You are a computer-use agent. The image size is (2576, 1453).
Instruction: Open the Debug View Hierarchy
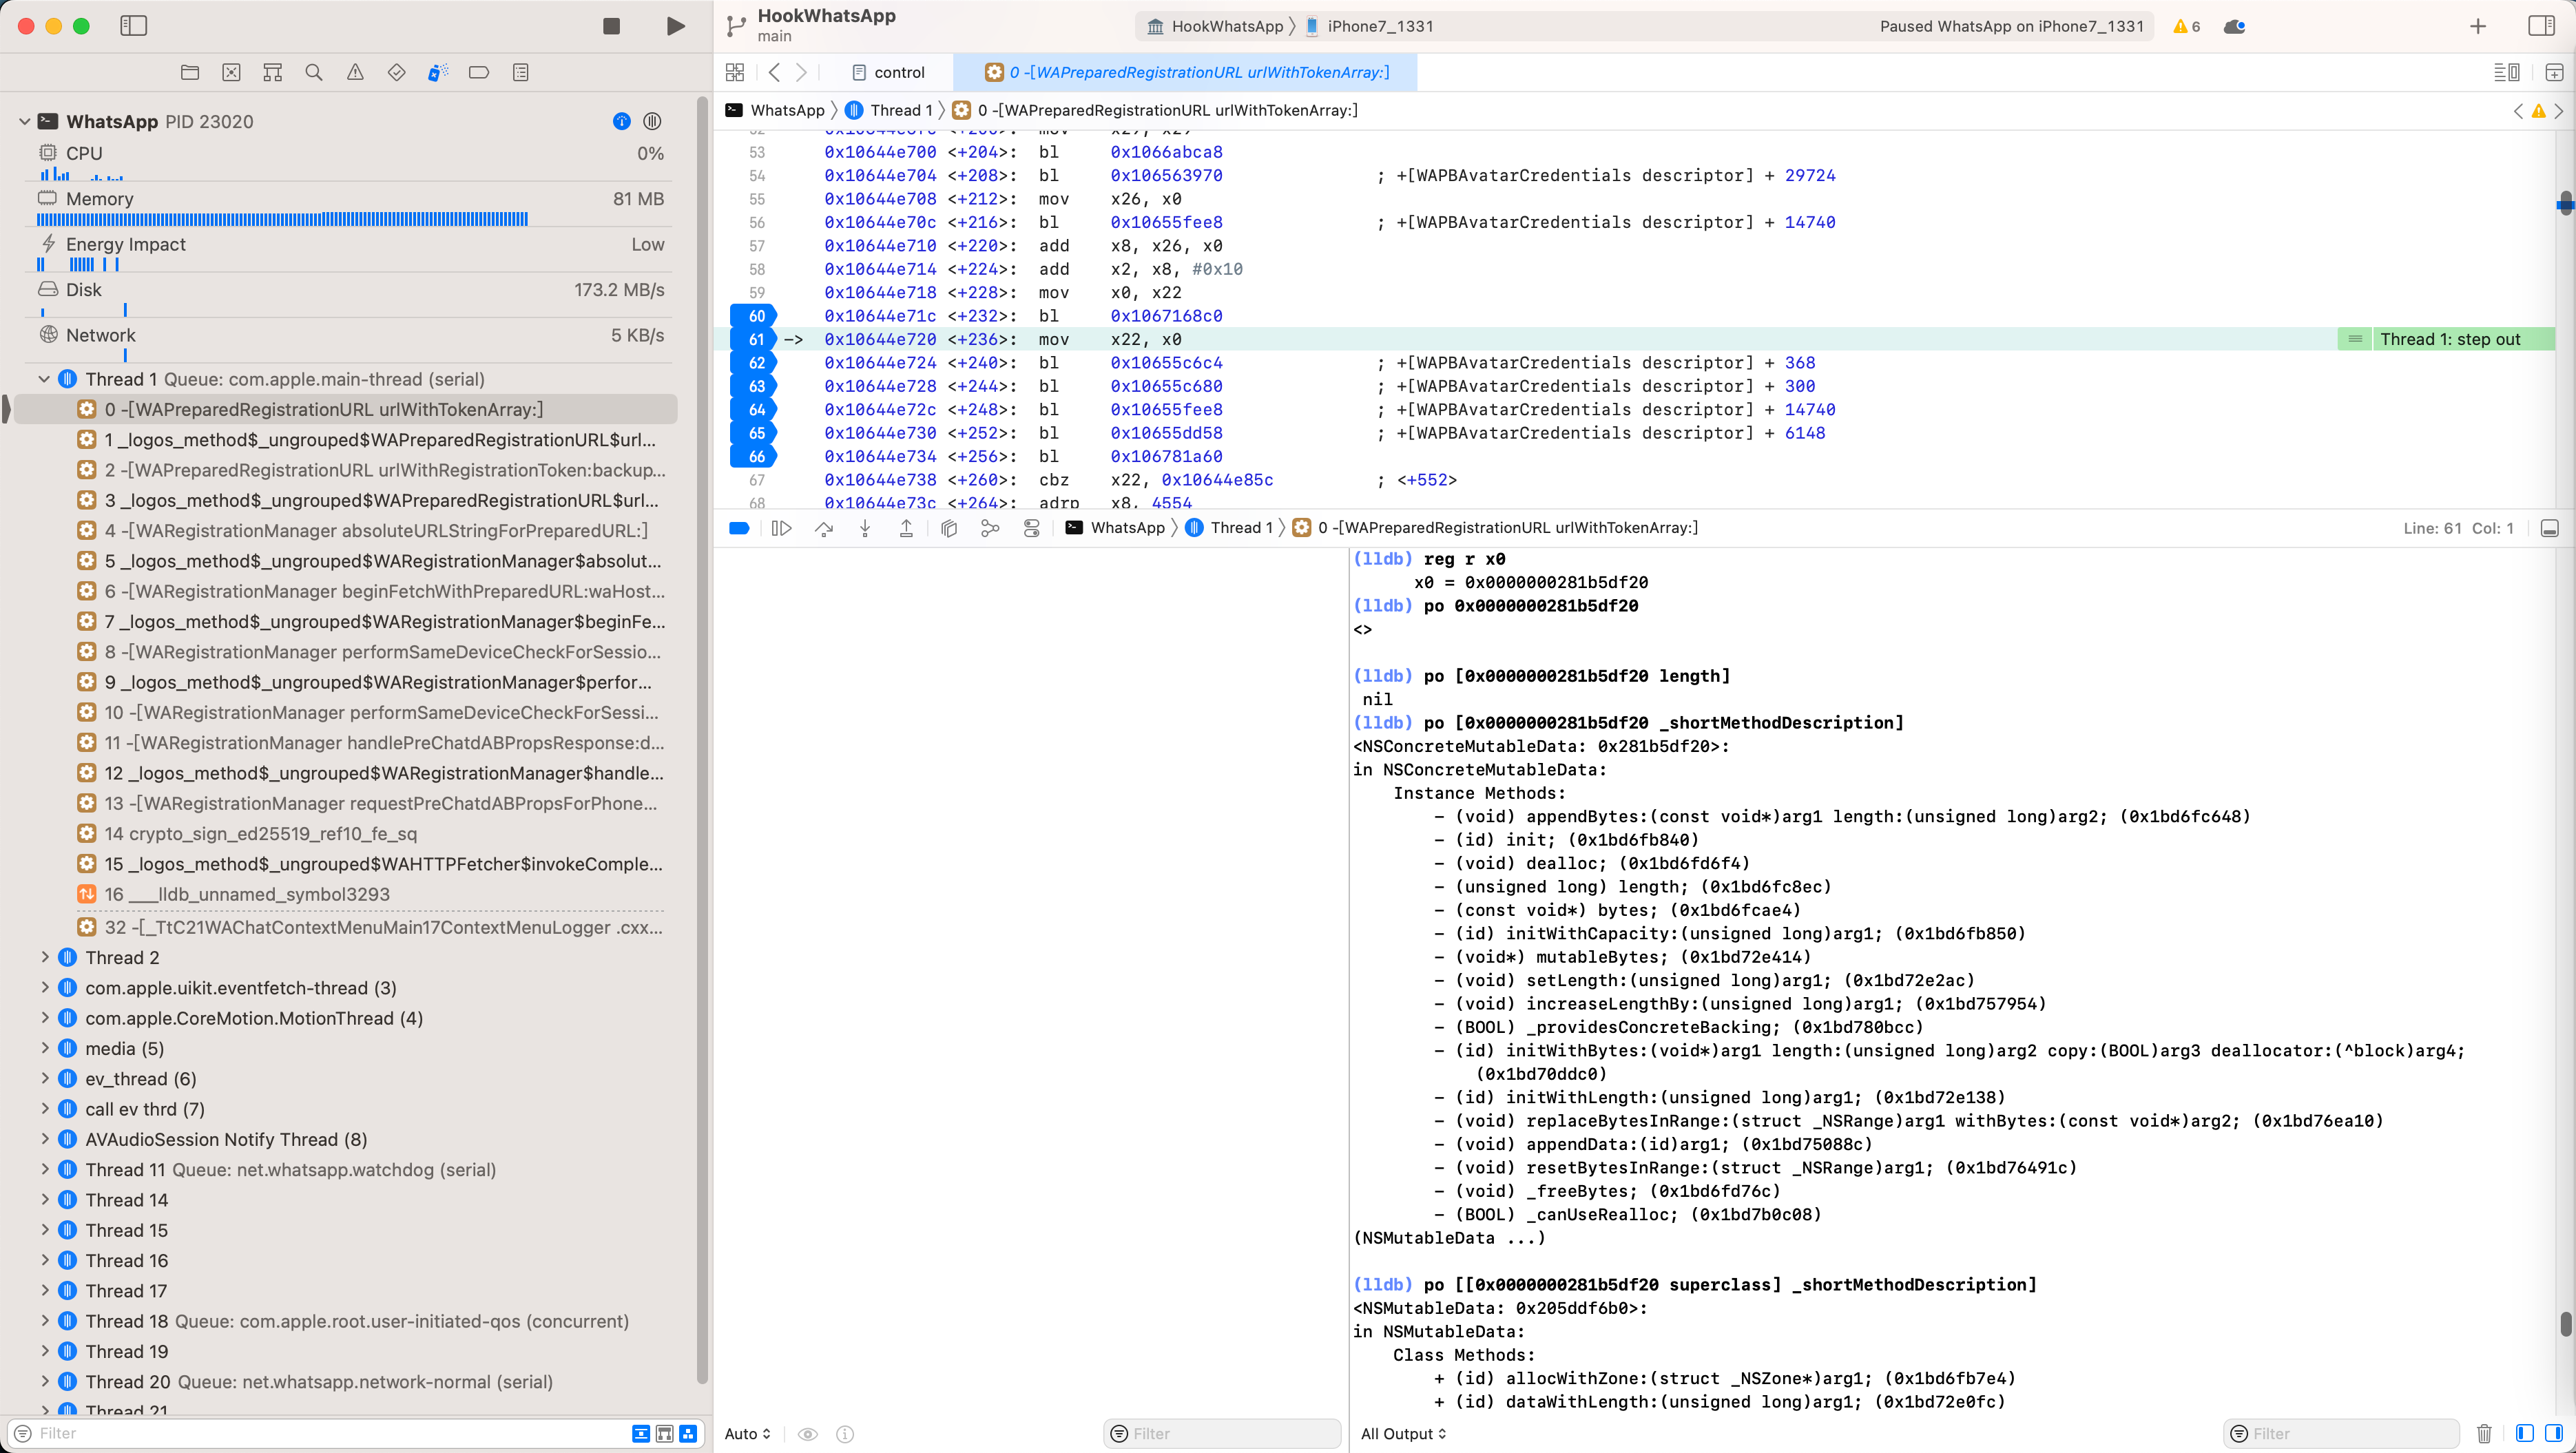(x=949, y=528)
